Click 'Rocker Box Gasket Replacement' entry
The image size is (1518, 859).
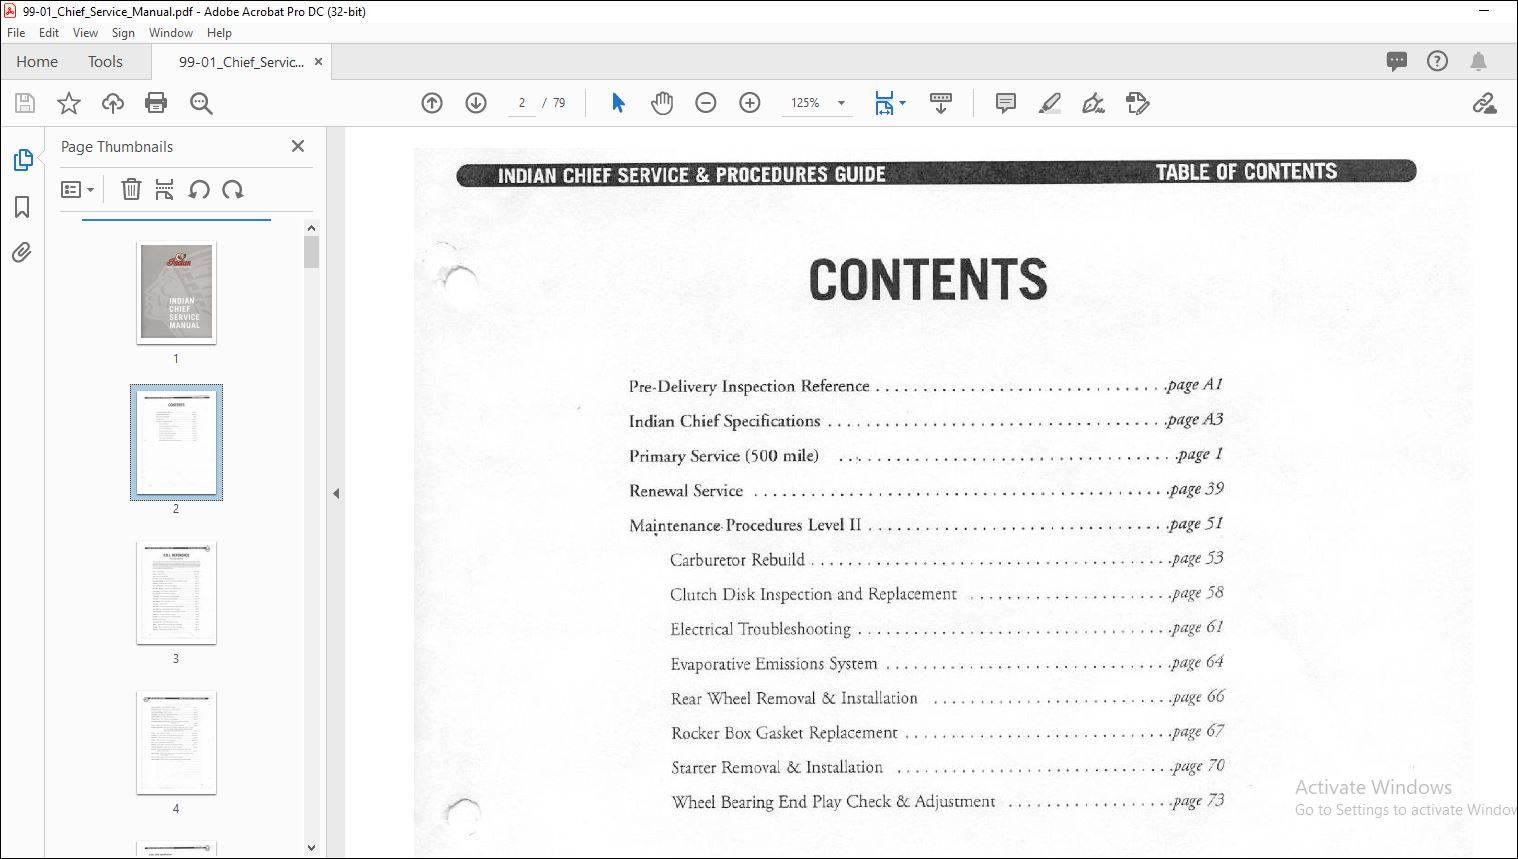tap(784, 733)
